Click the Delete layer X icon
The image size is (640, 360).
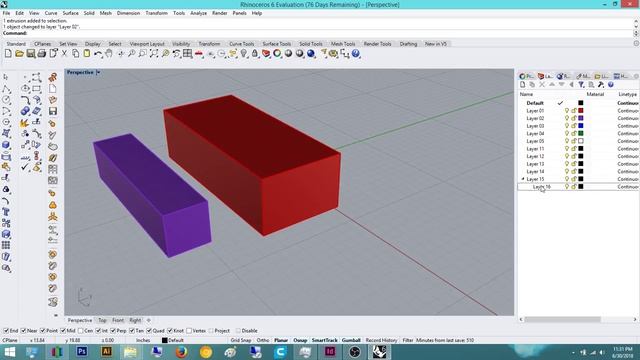pyautogui.click(x=542, y=84)
